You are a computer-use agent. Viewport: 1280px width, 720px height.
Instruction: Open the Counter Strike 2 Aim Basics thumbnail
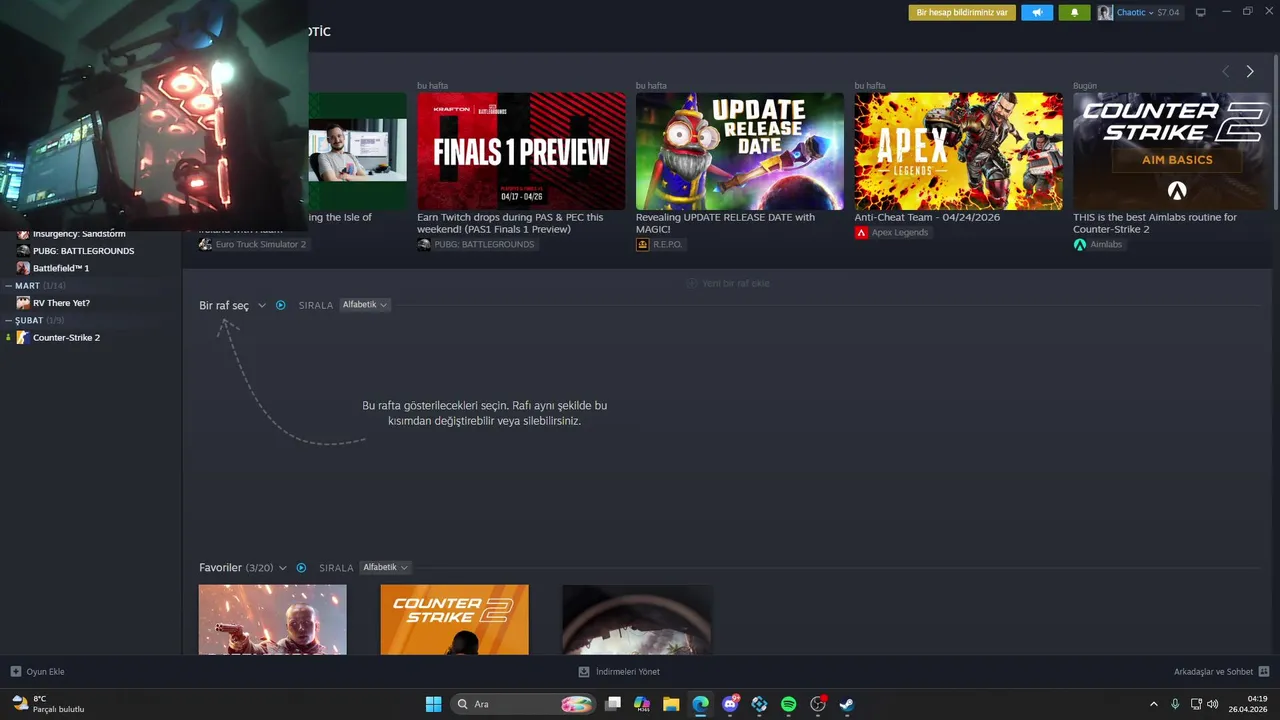click(1172, 151)
